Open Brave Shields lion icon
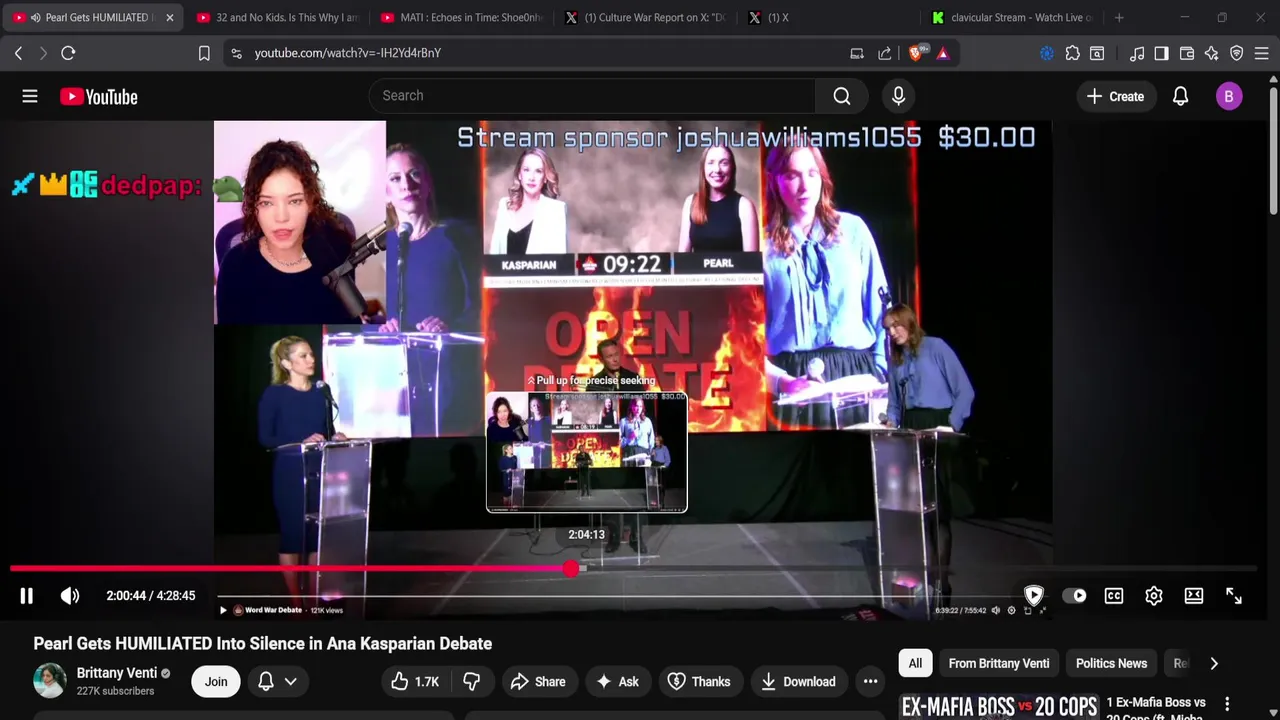This screenshot has width=1280, height=720. point(916,53)
